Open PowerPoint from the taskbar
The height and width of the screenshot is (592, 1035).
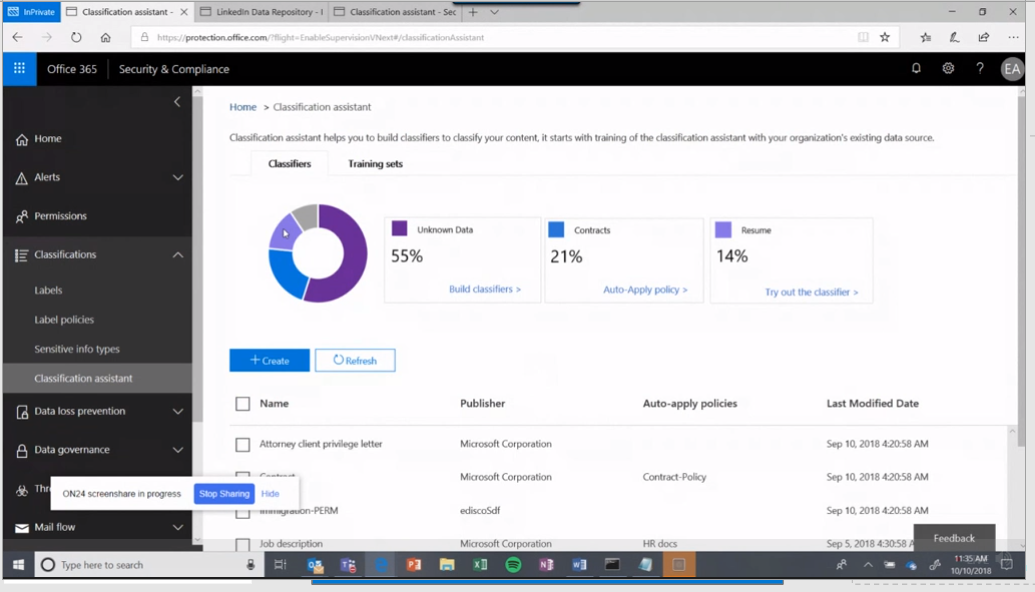[x=414, y=565]
